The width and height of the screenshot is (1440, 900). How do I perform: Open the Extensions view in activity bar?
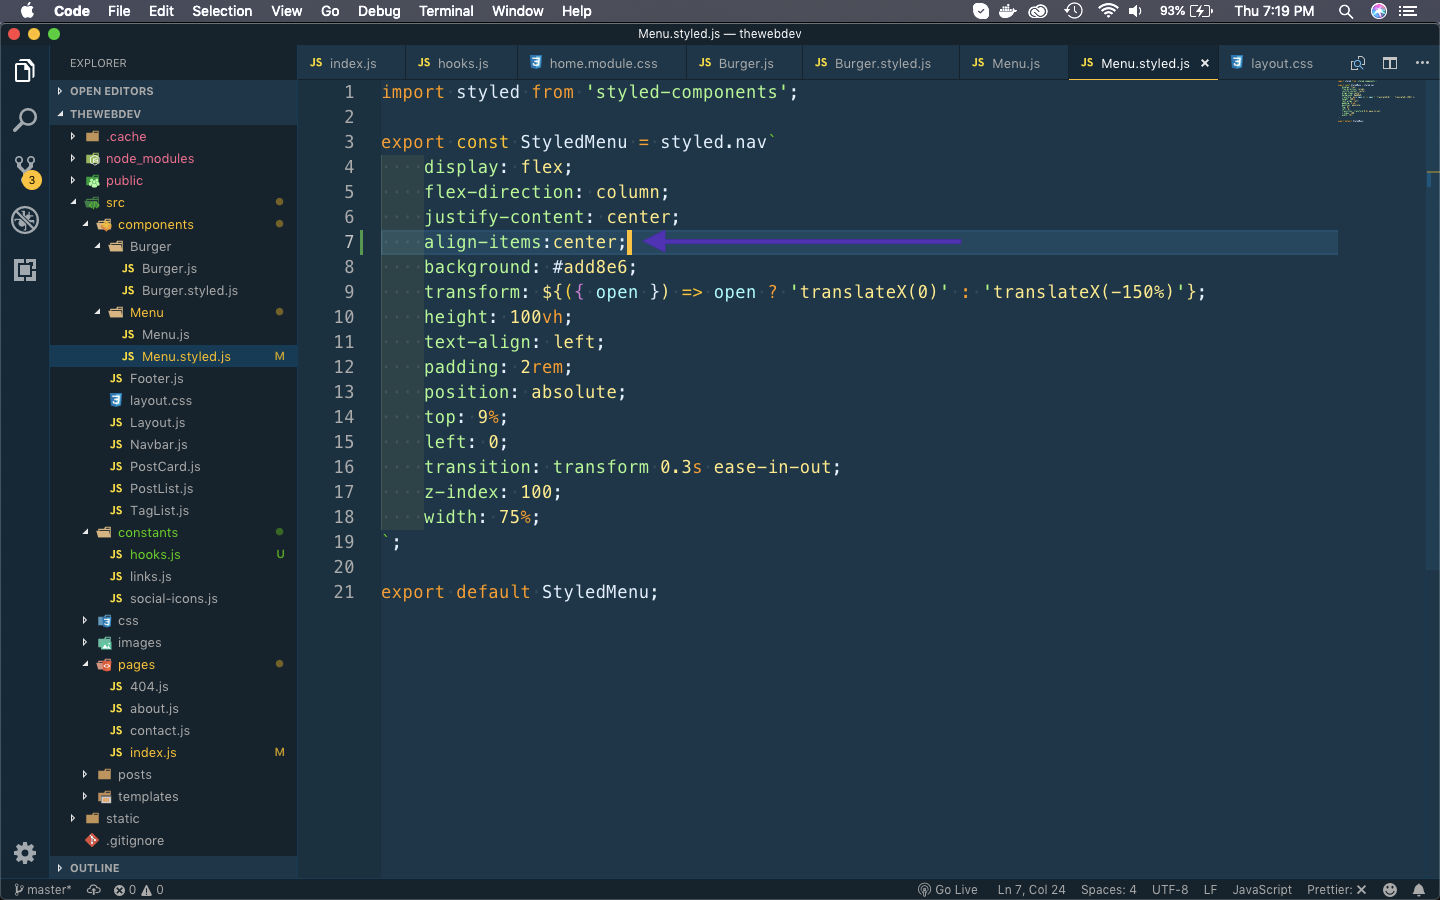point(25,270)
